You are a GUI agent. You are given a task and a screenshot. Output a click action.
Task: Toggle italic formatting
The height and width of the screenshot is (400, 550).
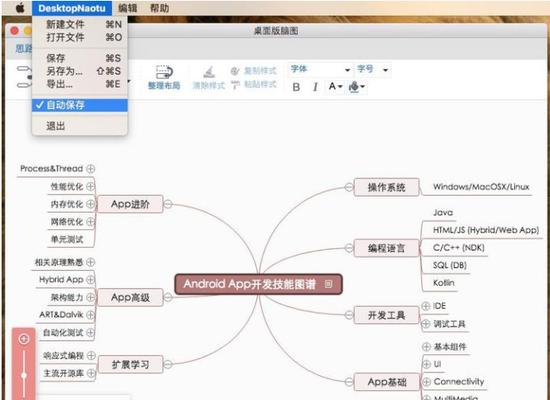tap(315, 87)
